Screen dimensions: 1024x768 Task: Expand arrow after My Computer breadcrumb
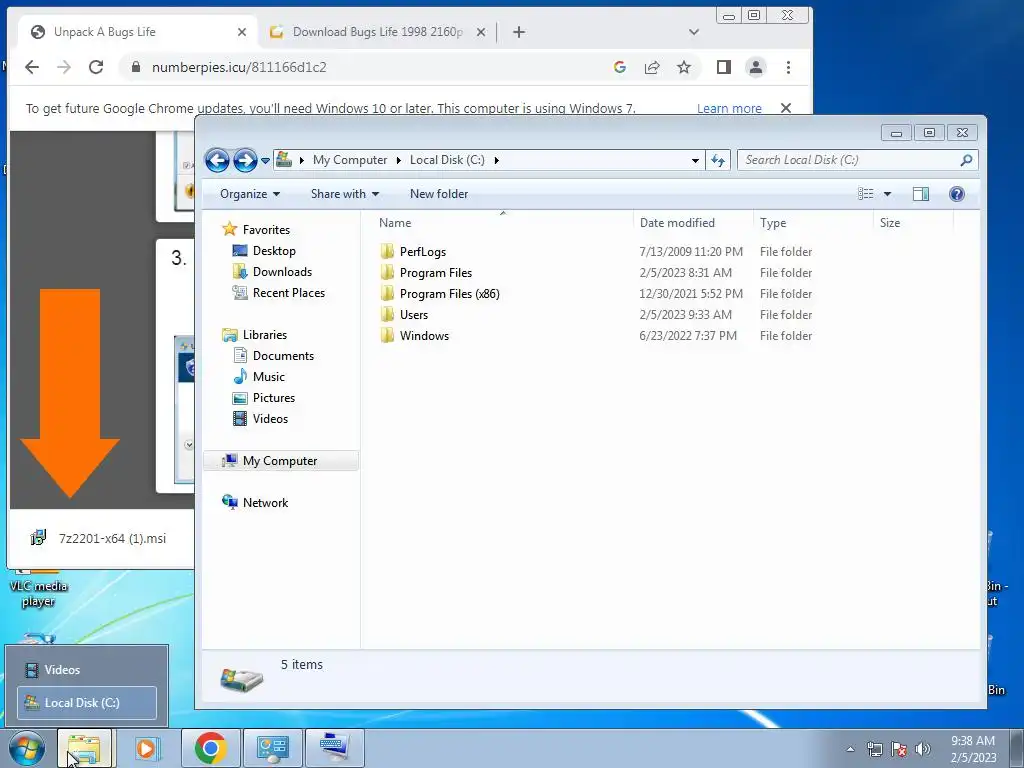[398, 160]
